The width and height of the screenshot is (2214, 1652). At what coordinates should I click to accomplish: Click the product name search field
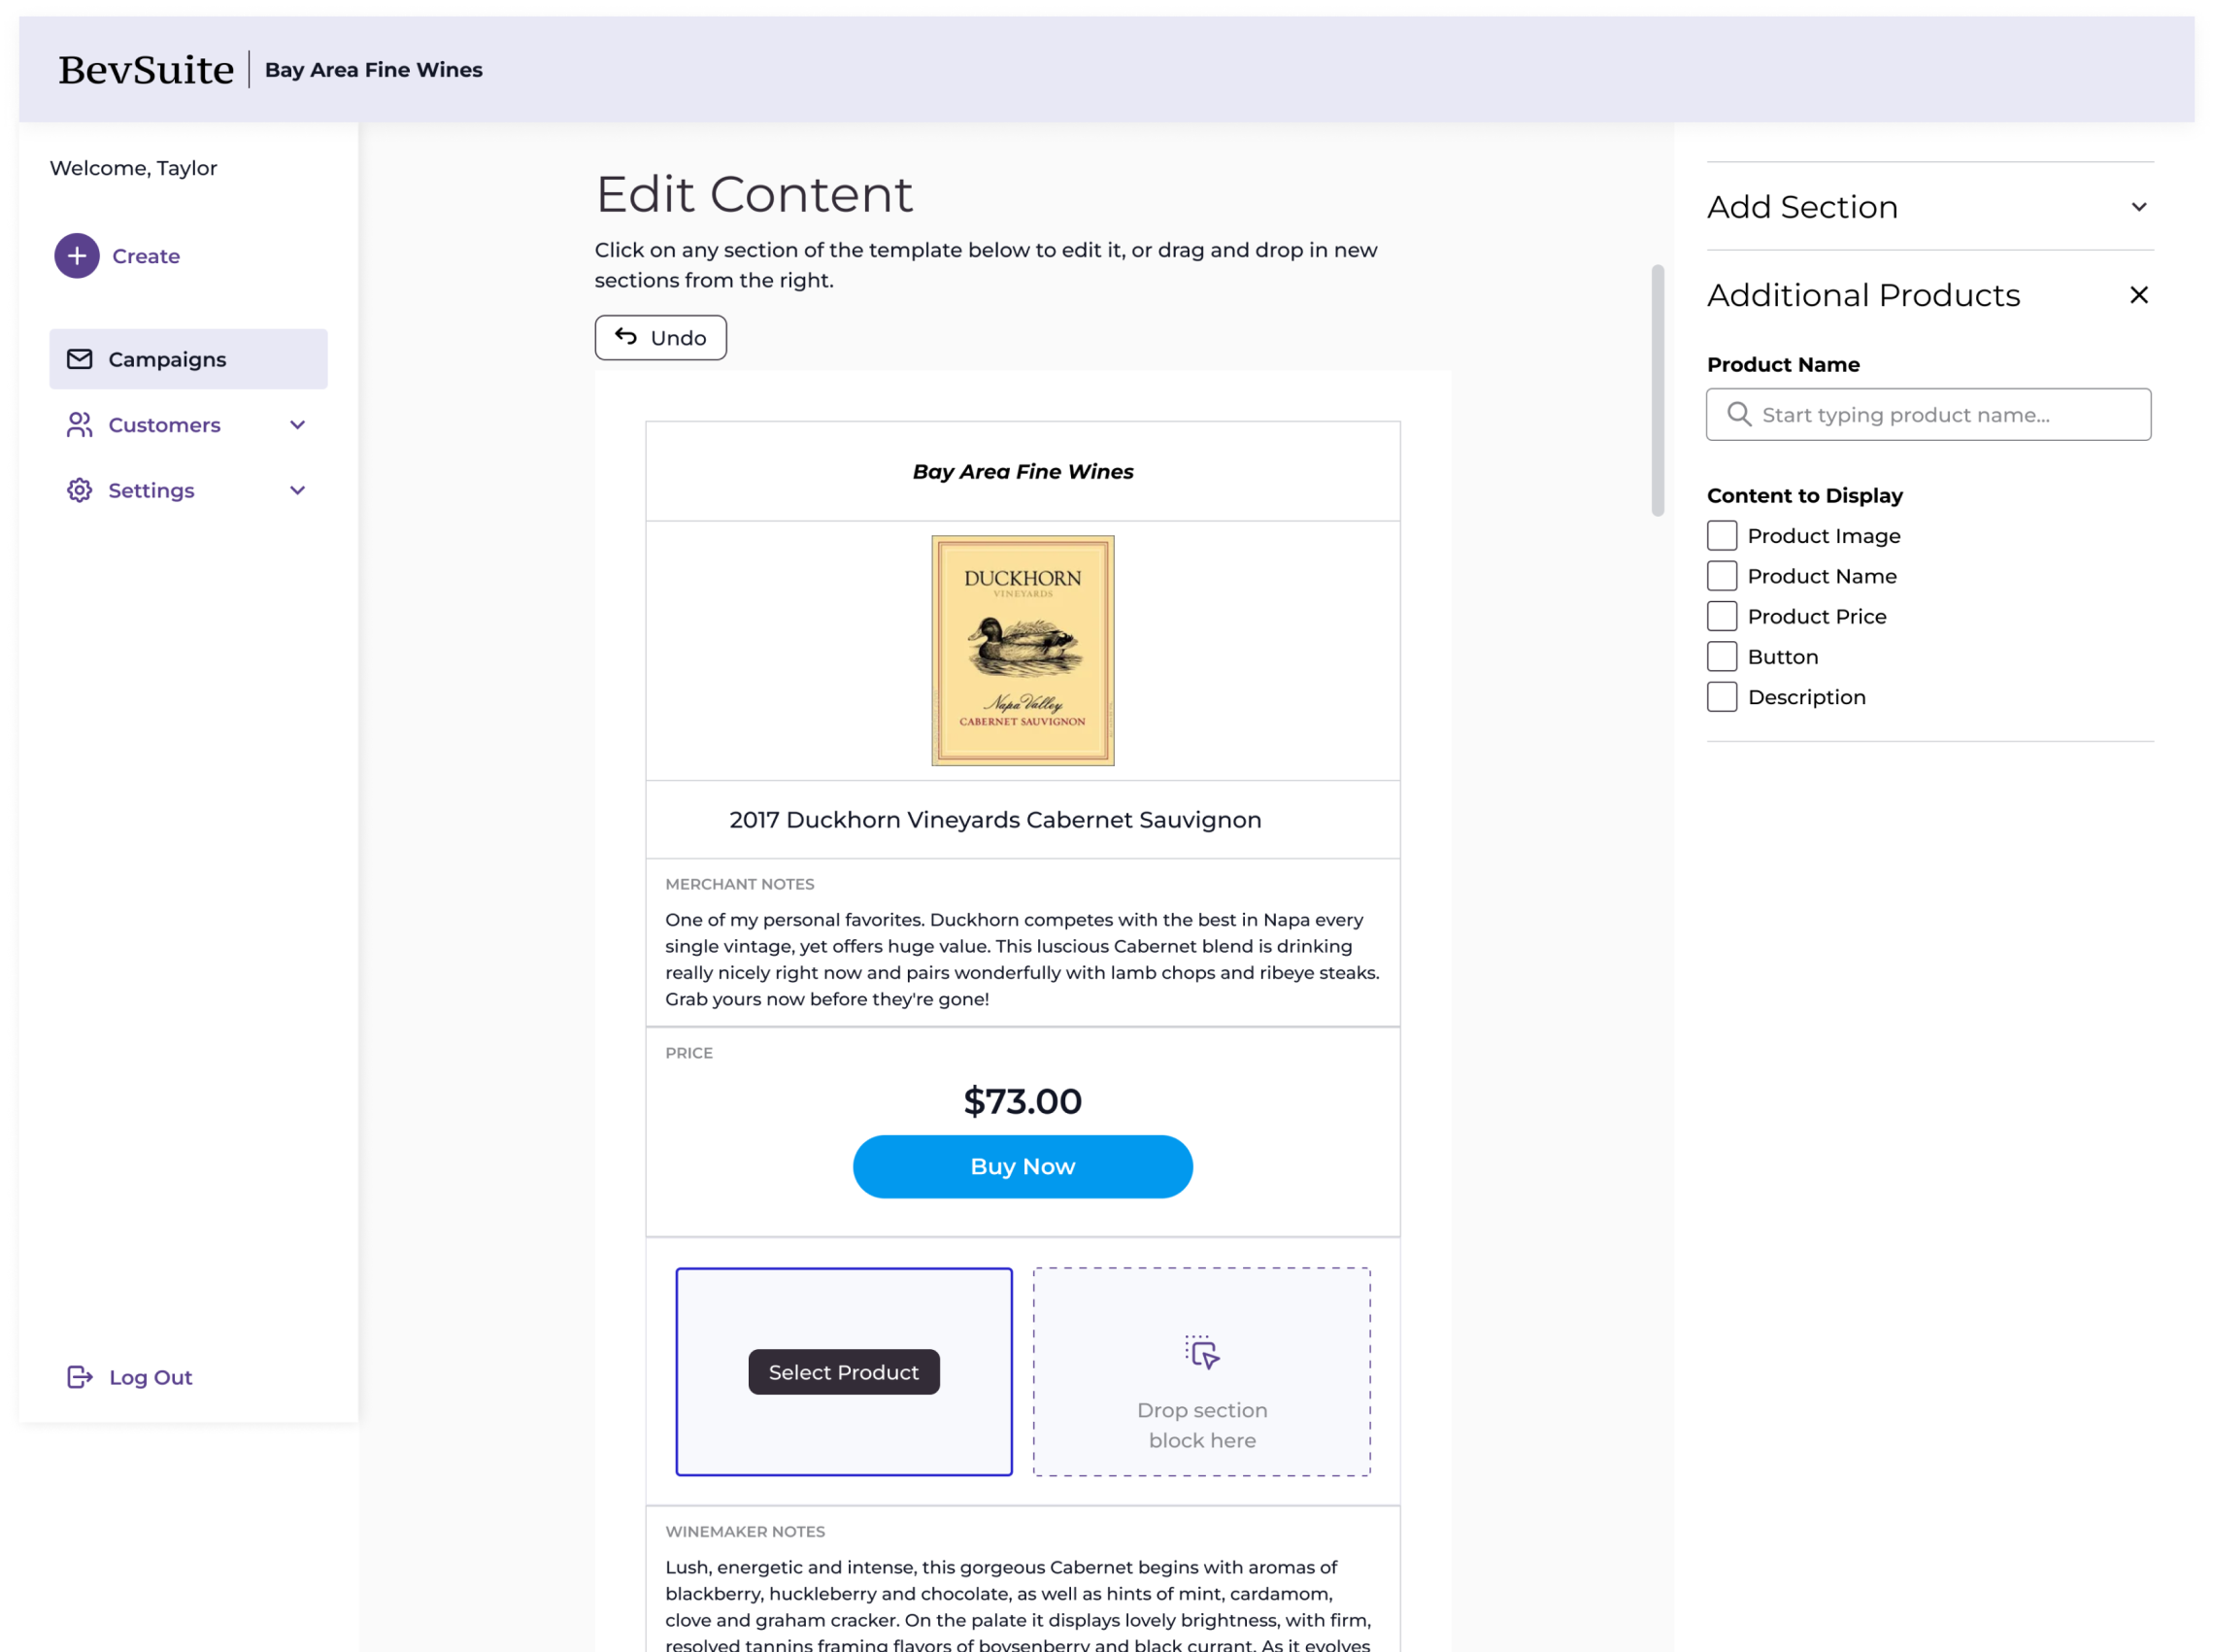click(x=1928, y=414)
